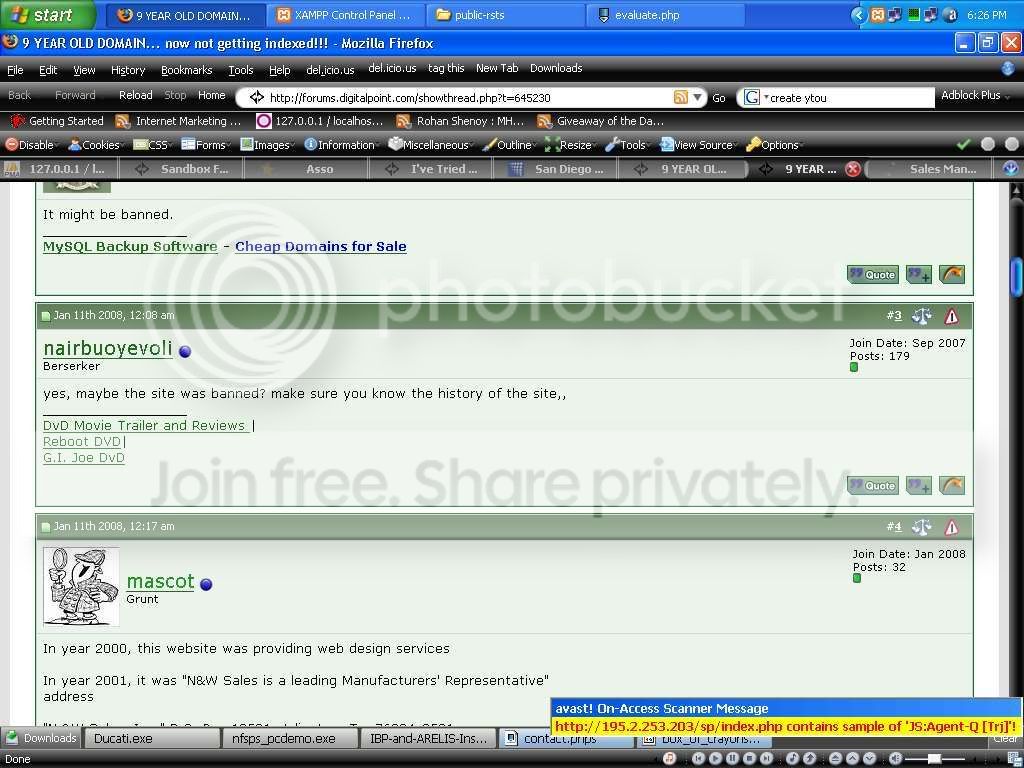Quote the 'It might be banned' post
Image resolution: width=1024 pixels, height=768 pixels.
point(872,275)
